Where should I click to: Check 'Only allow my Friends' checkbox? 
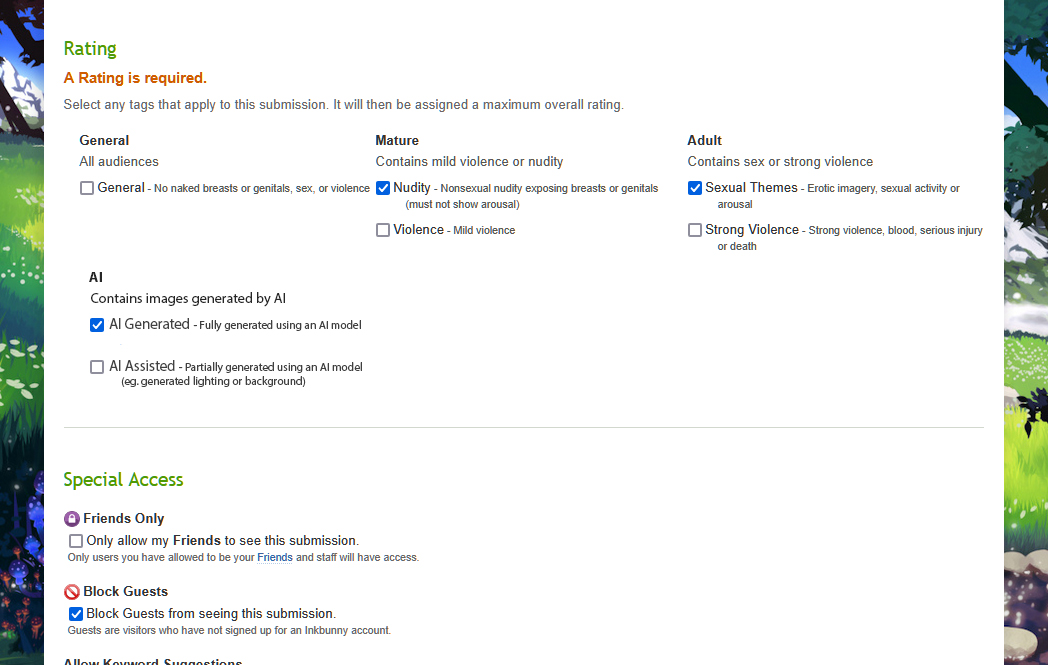click(x=76, y=541)
